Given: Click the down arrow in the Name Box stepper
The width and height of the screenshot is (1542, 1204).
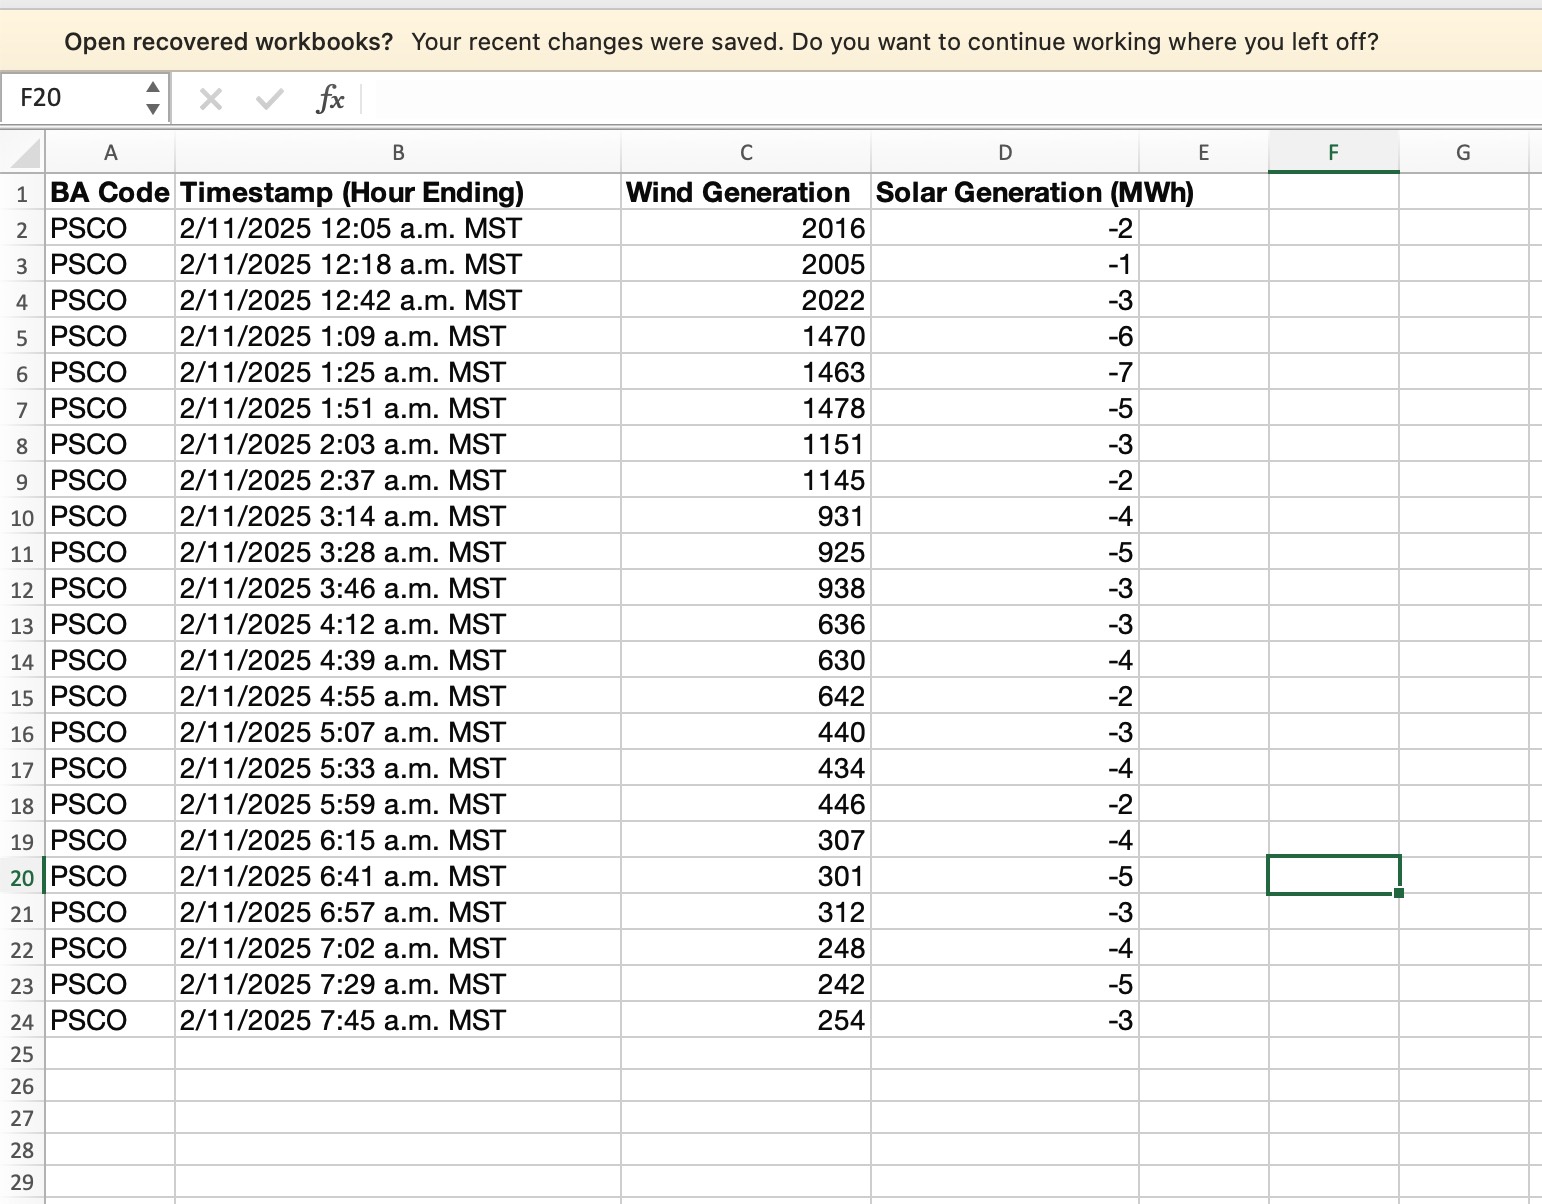Looking at the screenshot, I should (152, 108).
